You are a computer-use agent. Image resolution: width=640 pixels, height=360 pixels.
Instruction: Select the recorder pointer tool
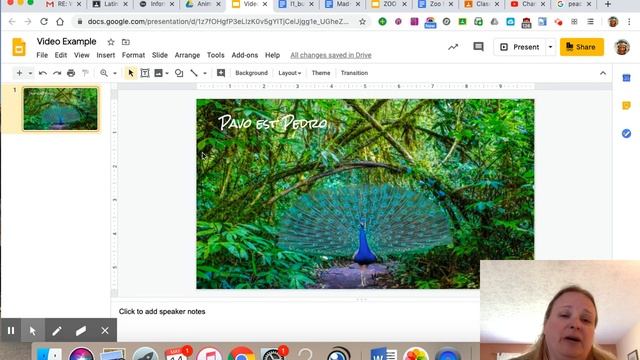coord(33,330)
